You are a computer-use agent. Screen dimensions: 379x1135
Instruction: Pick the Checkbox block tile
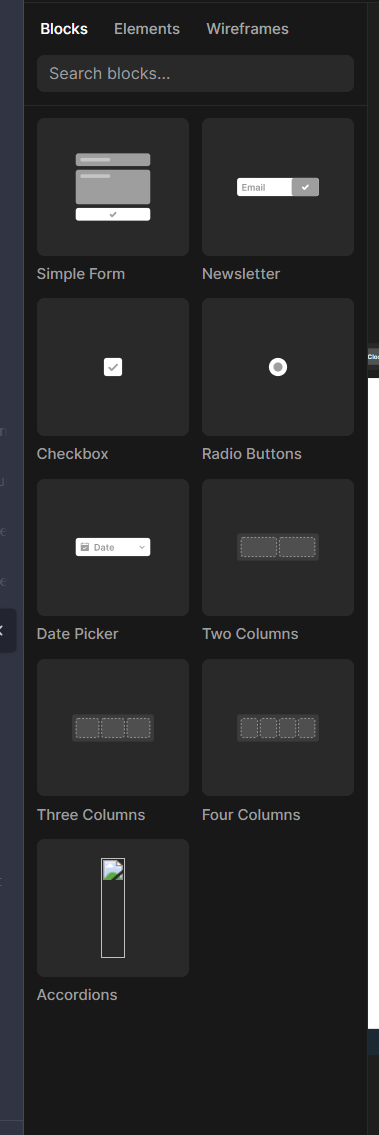113,367
